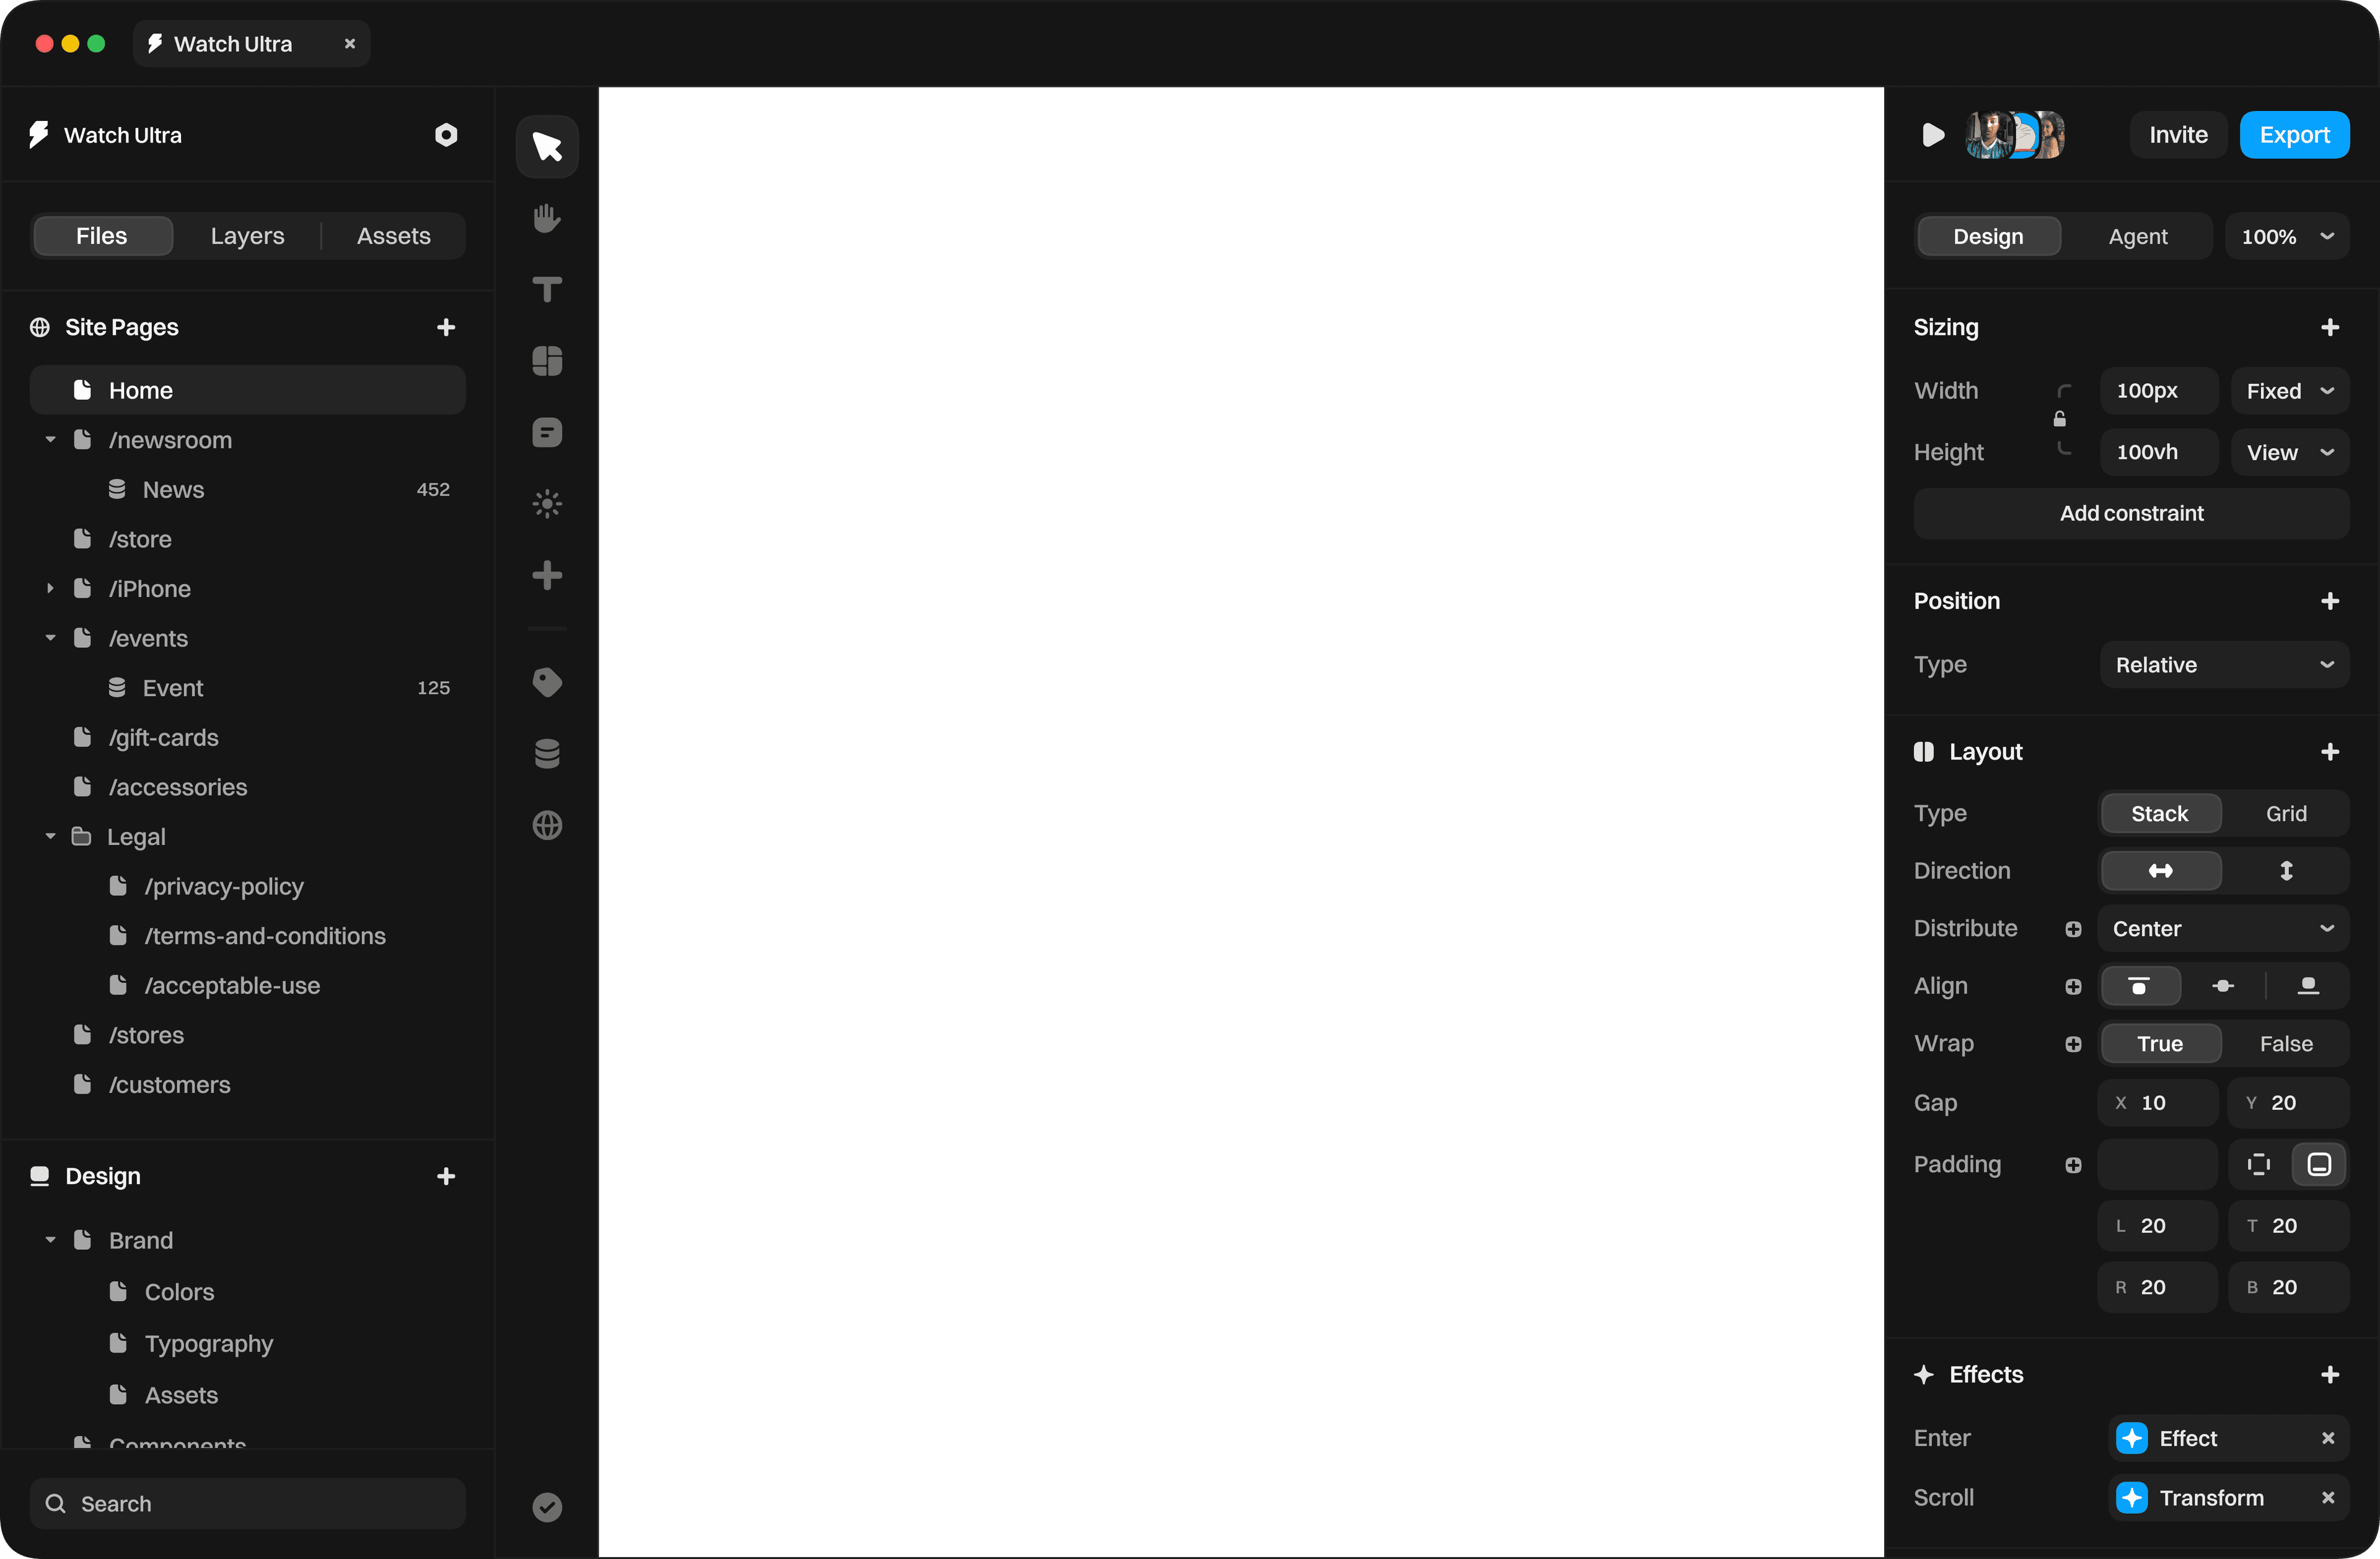
Task: Open the layout blocks tool
Action: [547, 361]
